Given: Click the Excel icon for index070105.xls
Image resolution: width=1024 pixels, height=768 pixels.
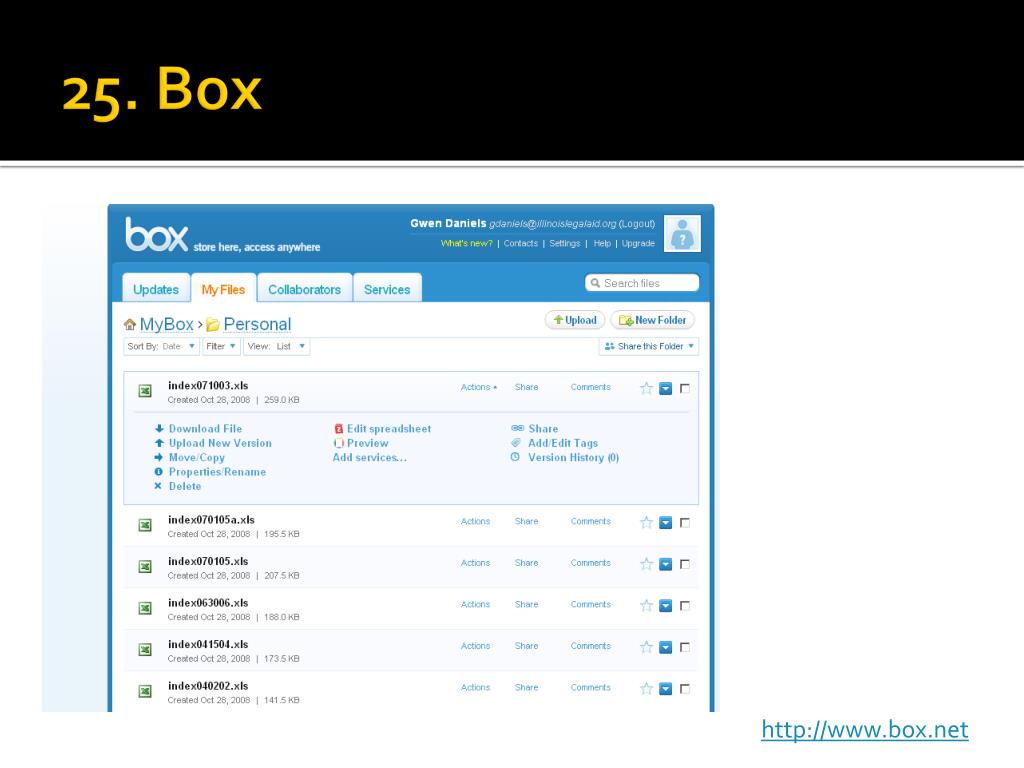Looking at the screenshot, I should pyautogui.click(x=145, y=567).
